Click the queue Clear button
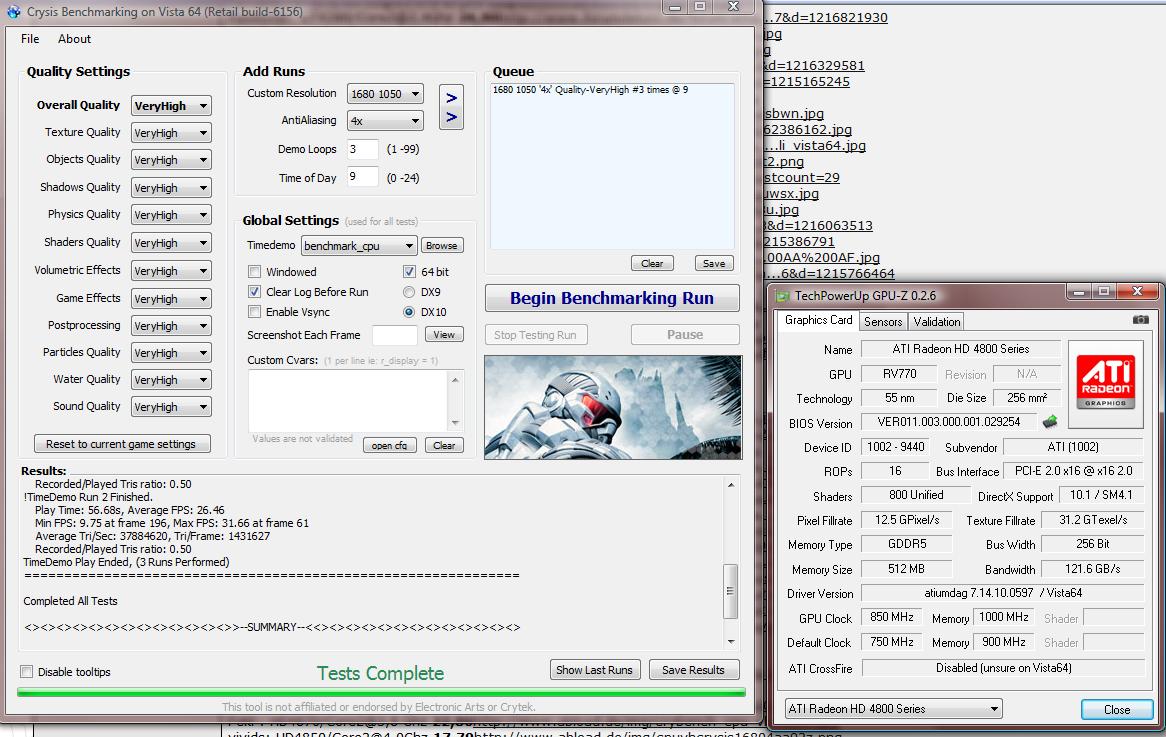This screenshot has width=1166, height=737. pos(651,263)
